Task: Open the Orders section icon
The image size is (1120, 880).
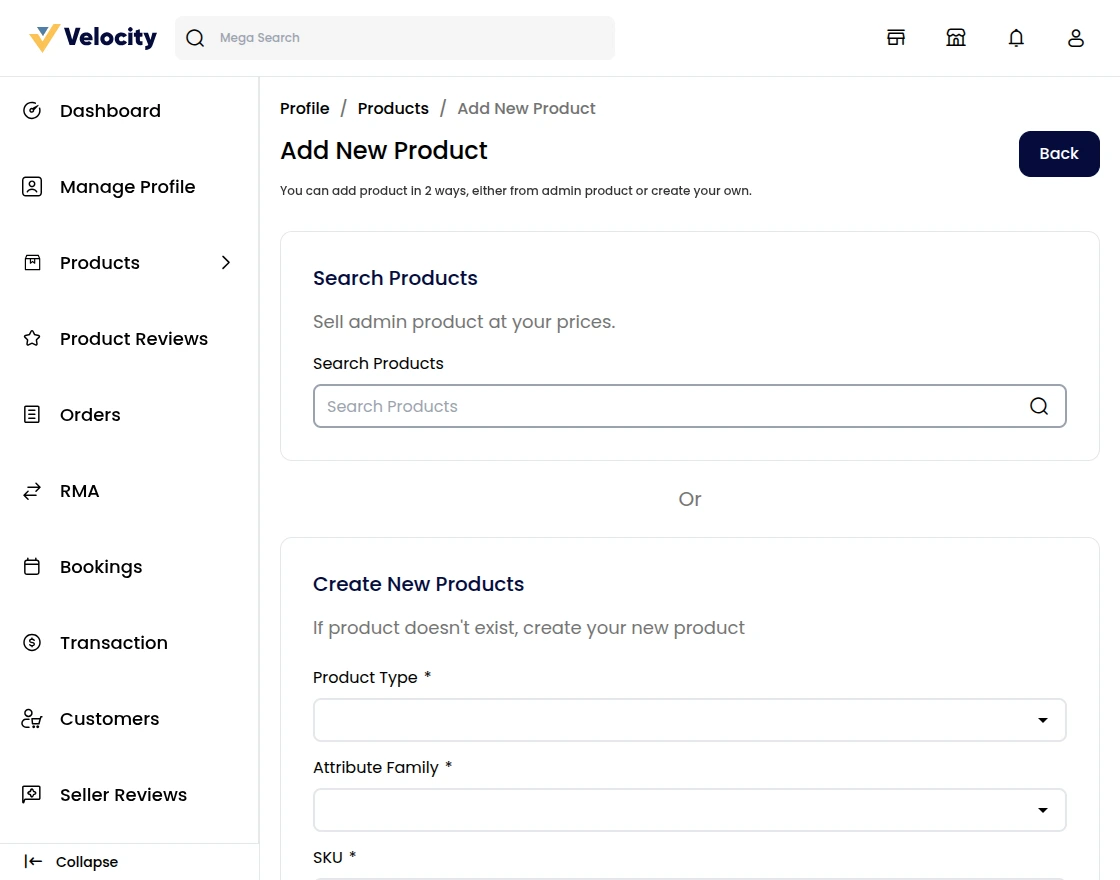Action: (x=31, y=414)
